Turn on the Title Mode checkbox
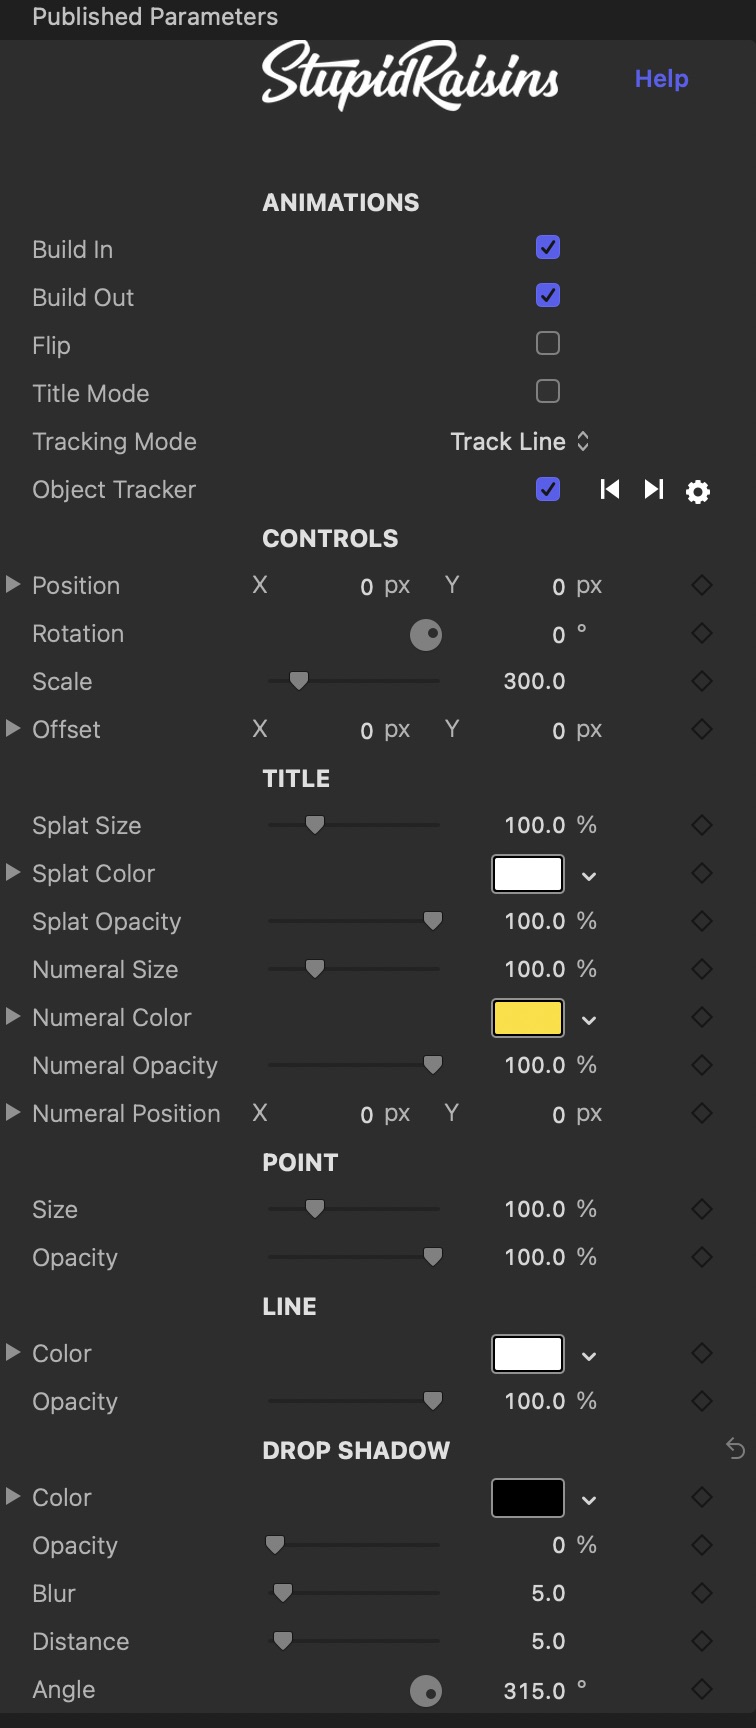 [x=548, y=391]
